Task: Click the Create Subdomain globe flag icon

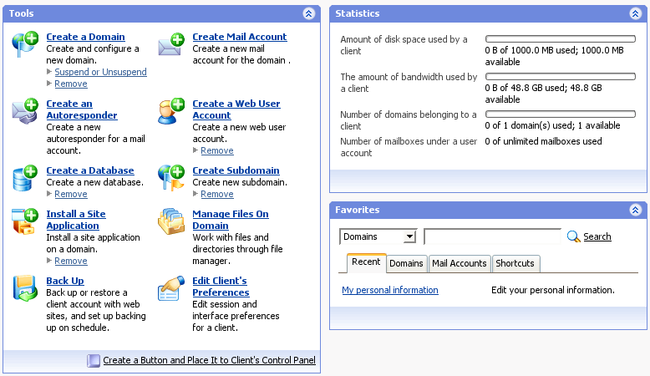Action: pos(171,178)
